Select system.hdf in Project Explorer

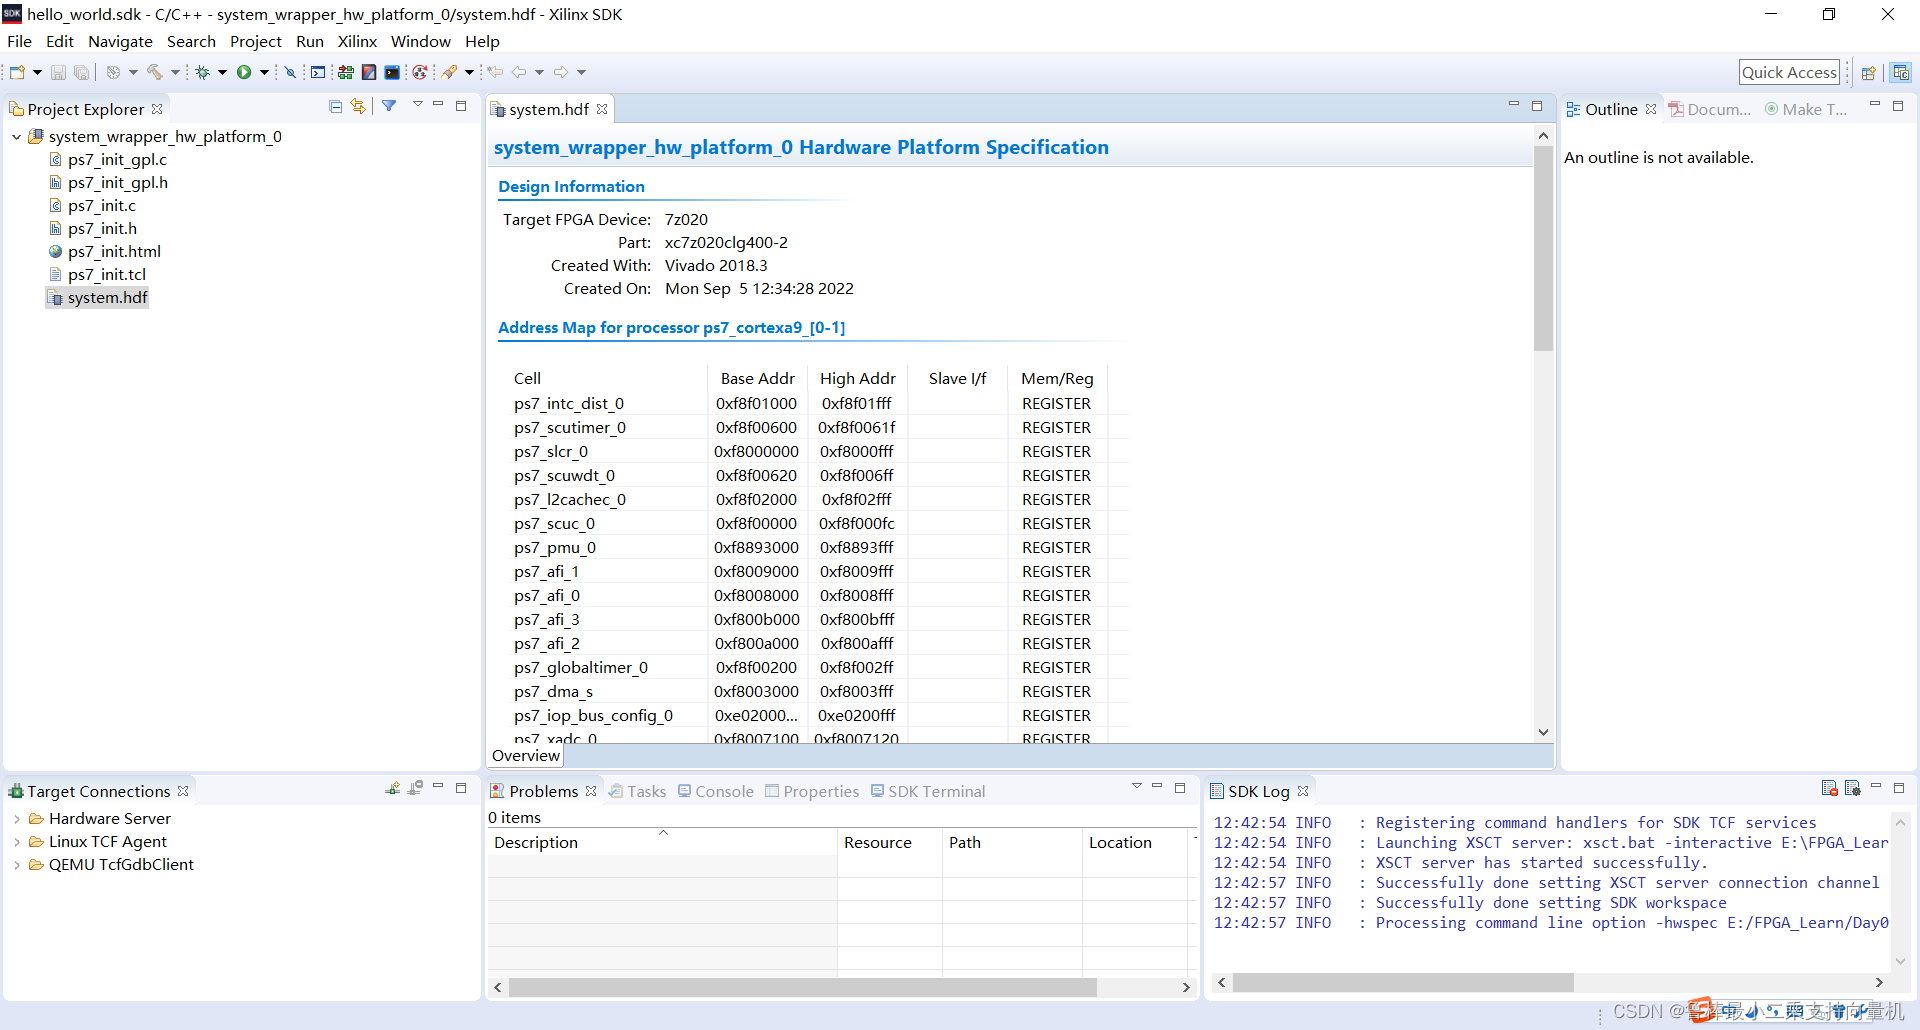pyautogui.click(x=107, y=298)
